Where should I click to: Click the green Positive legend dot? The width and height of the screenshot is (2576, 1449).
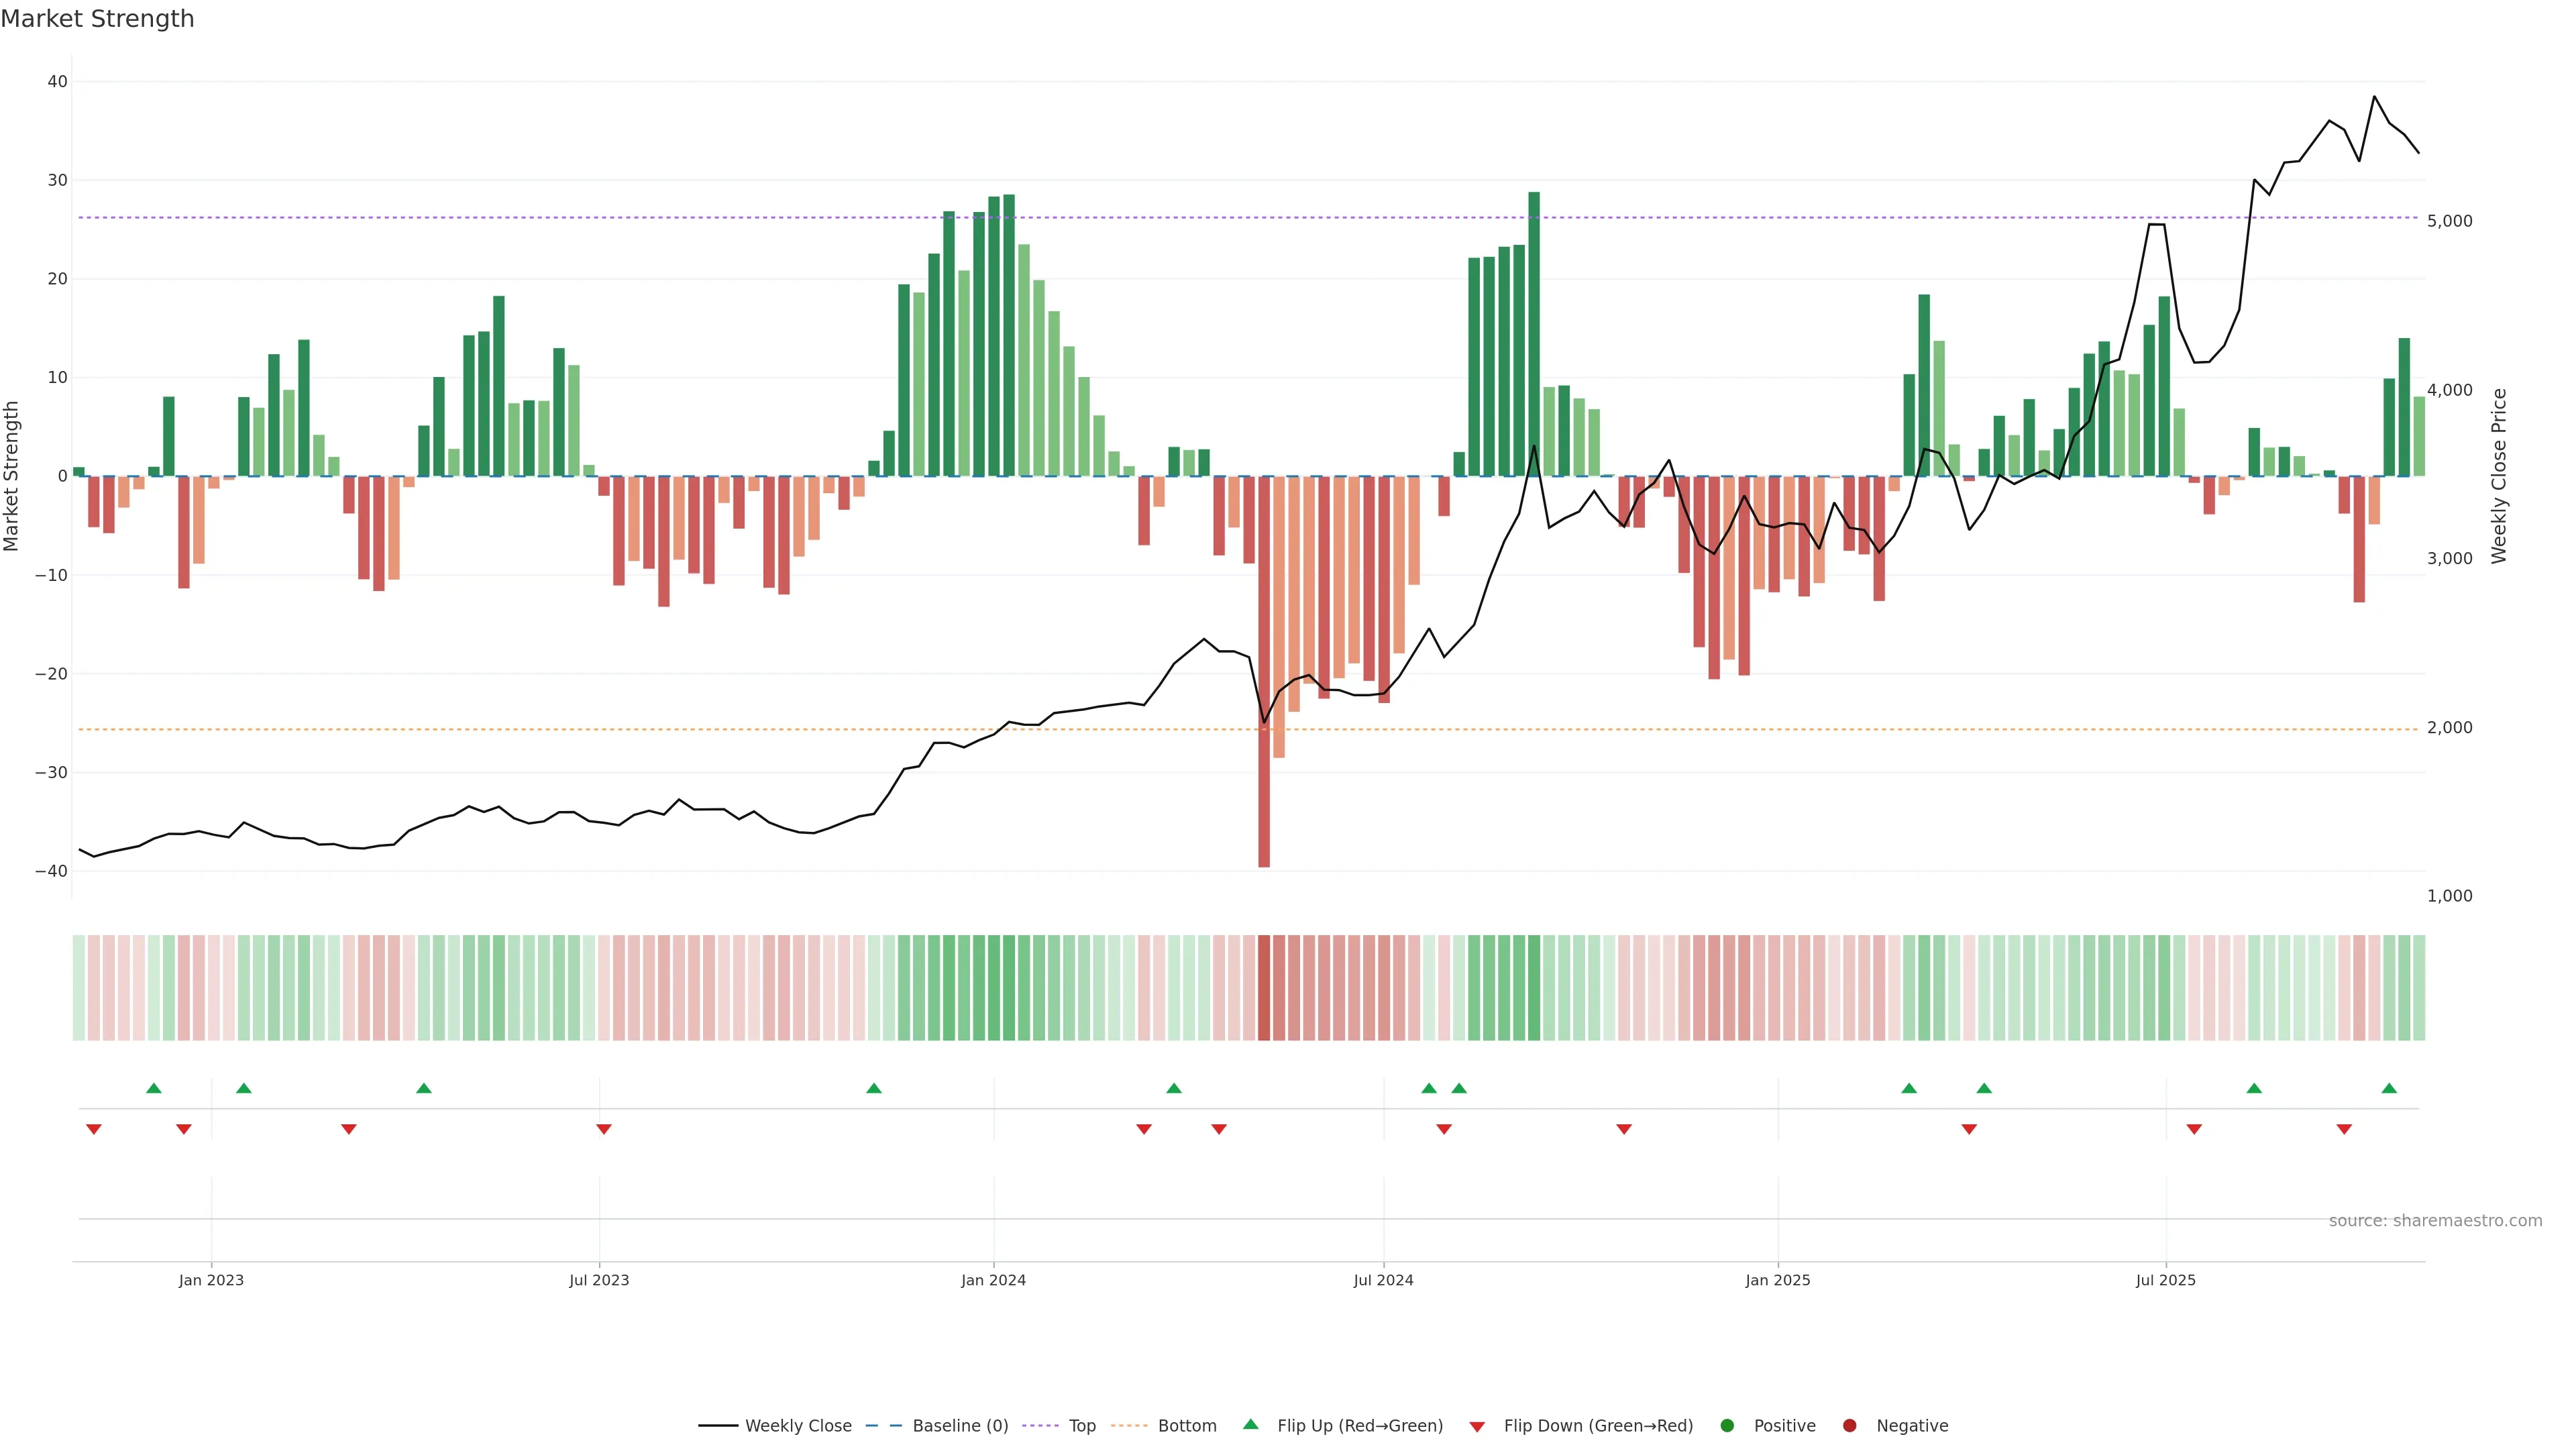click(x=1727, y=1425)
